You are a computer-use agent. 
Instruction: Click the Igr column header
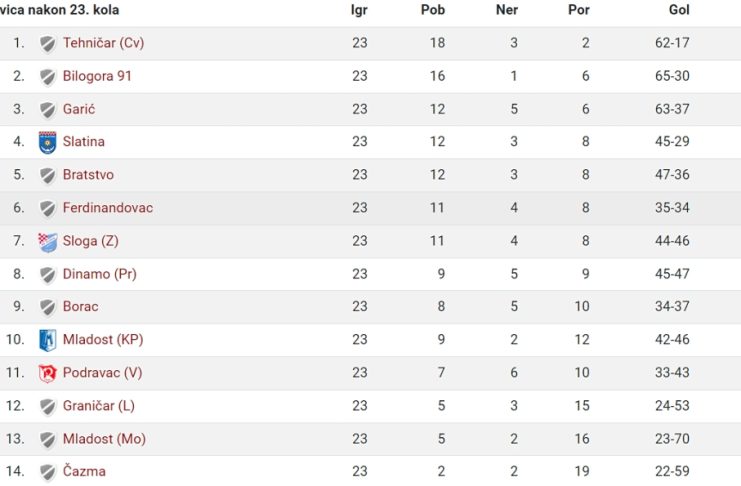(x=359, y=10)
